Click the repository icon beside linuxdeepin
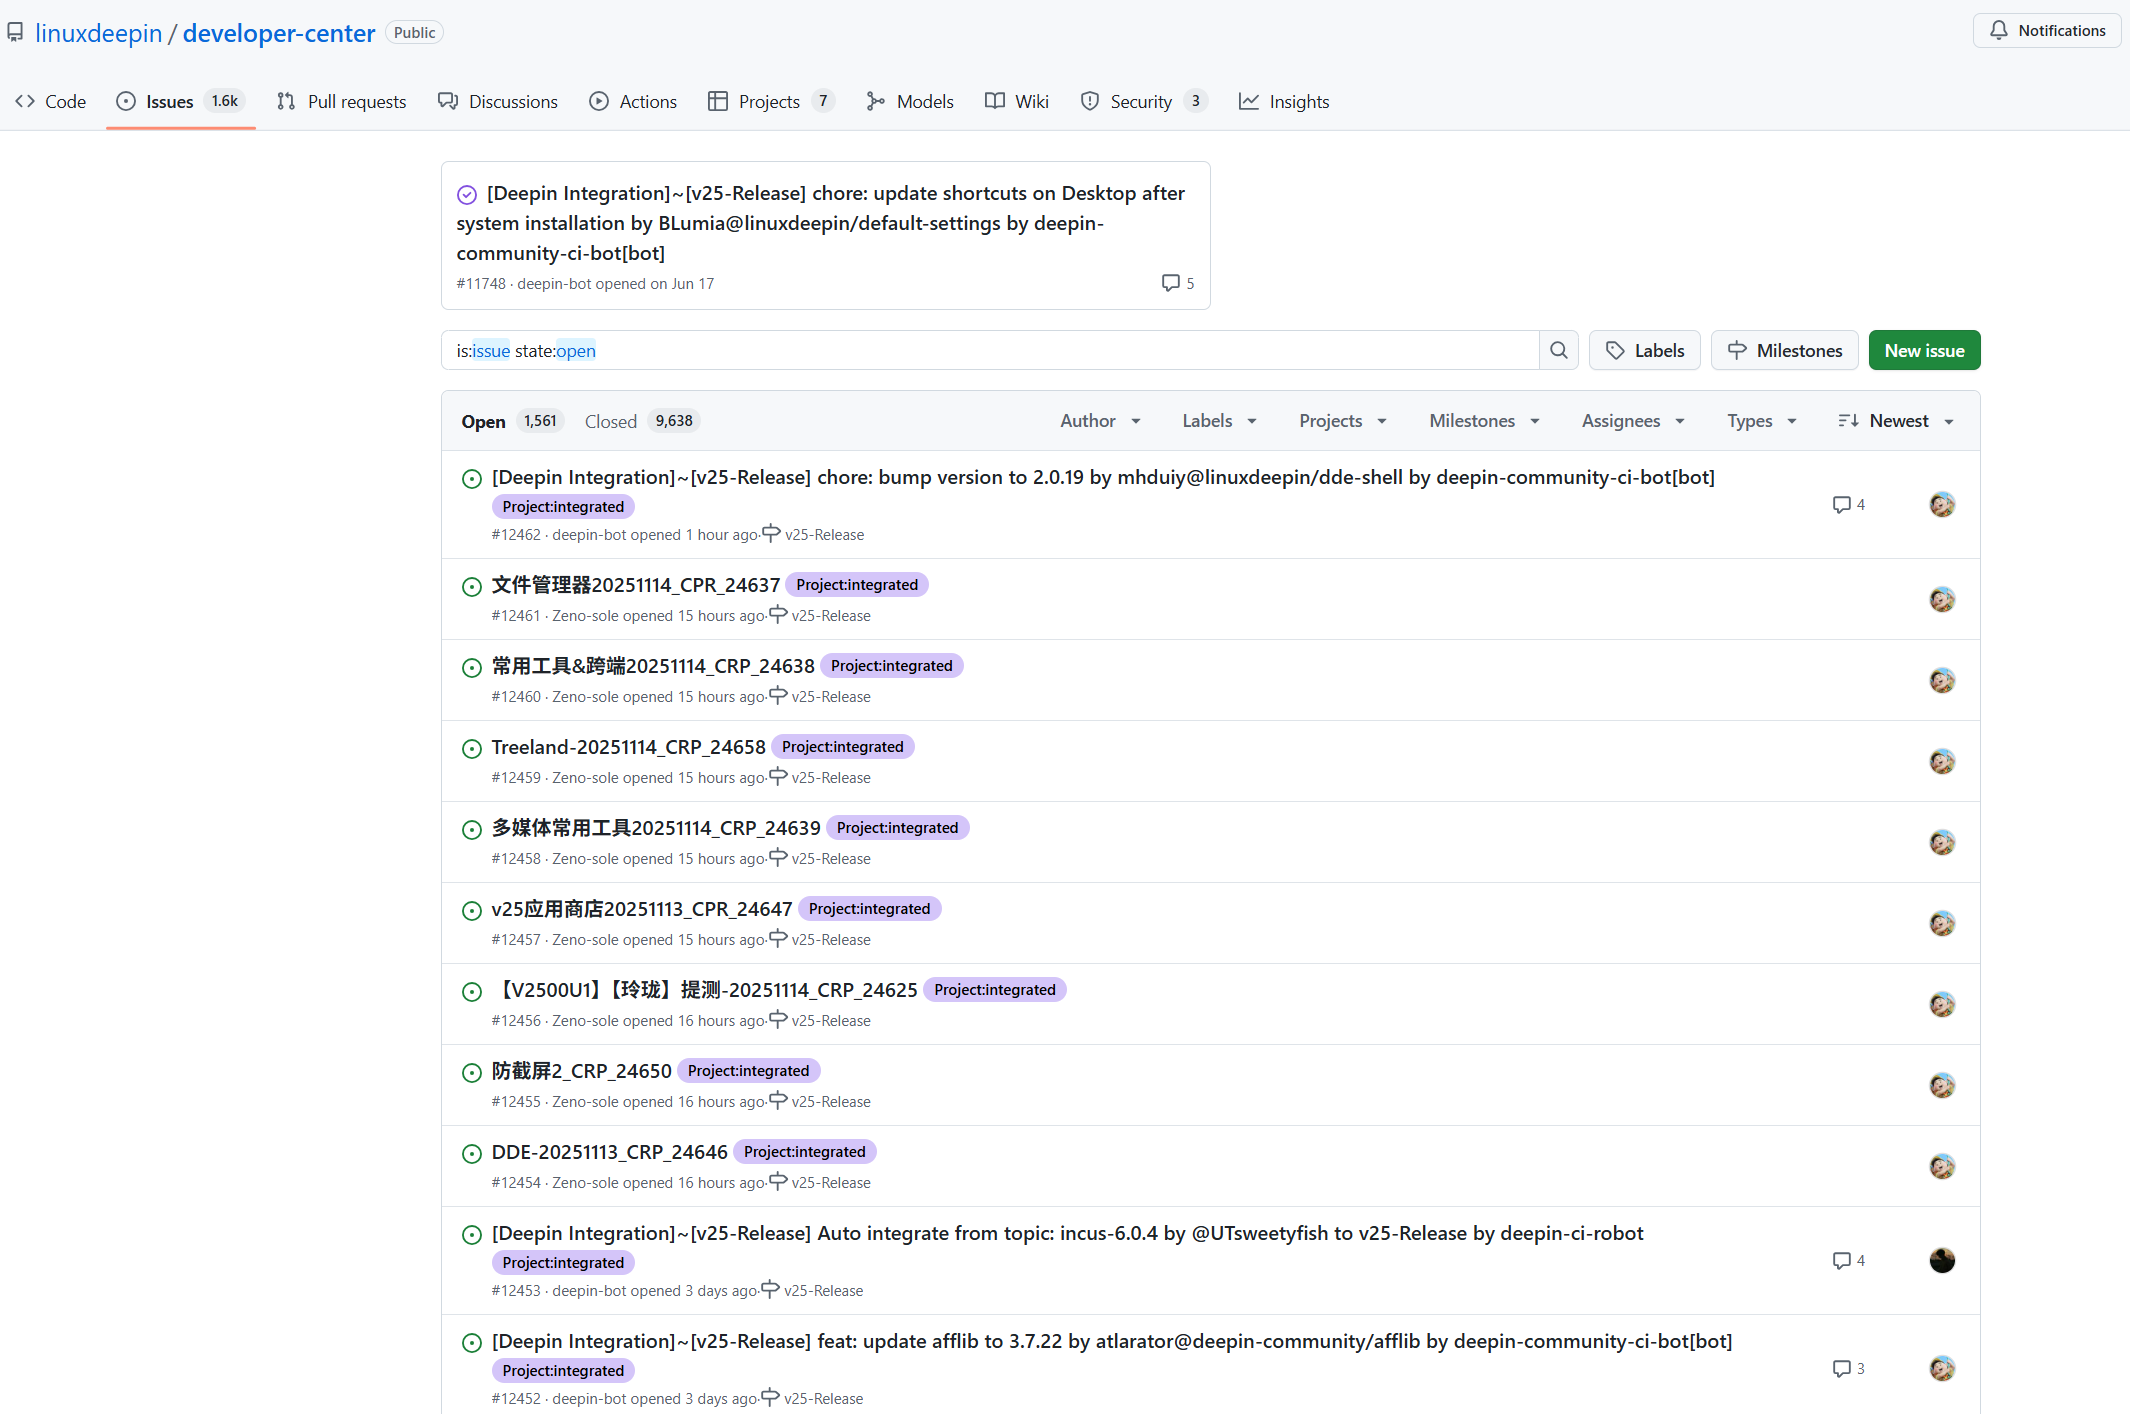The image size is (2130, 1414). tap(15, 33)
